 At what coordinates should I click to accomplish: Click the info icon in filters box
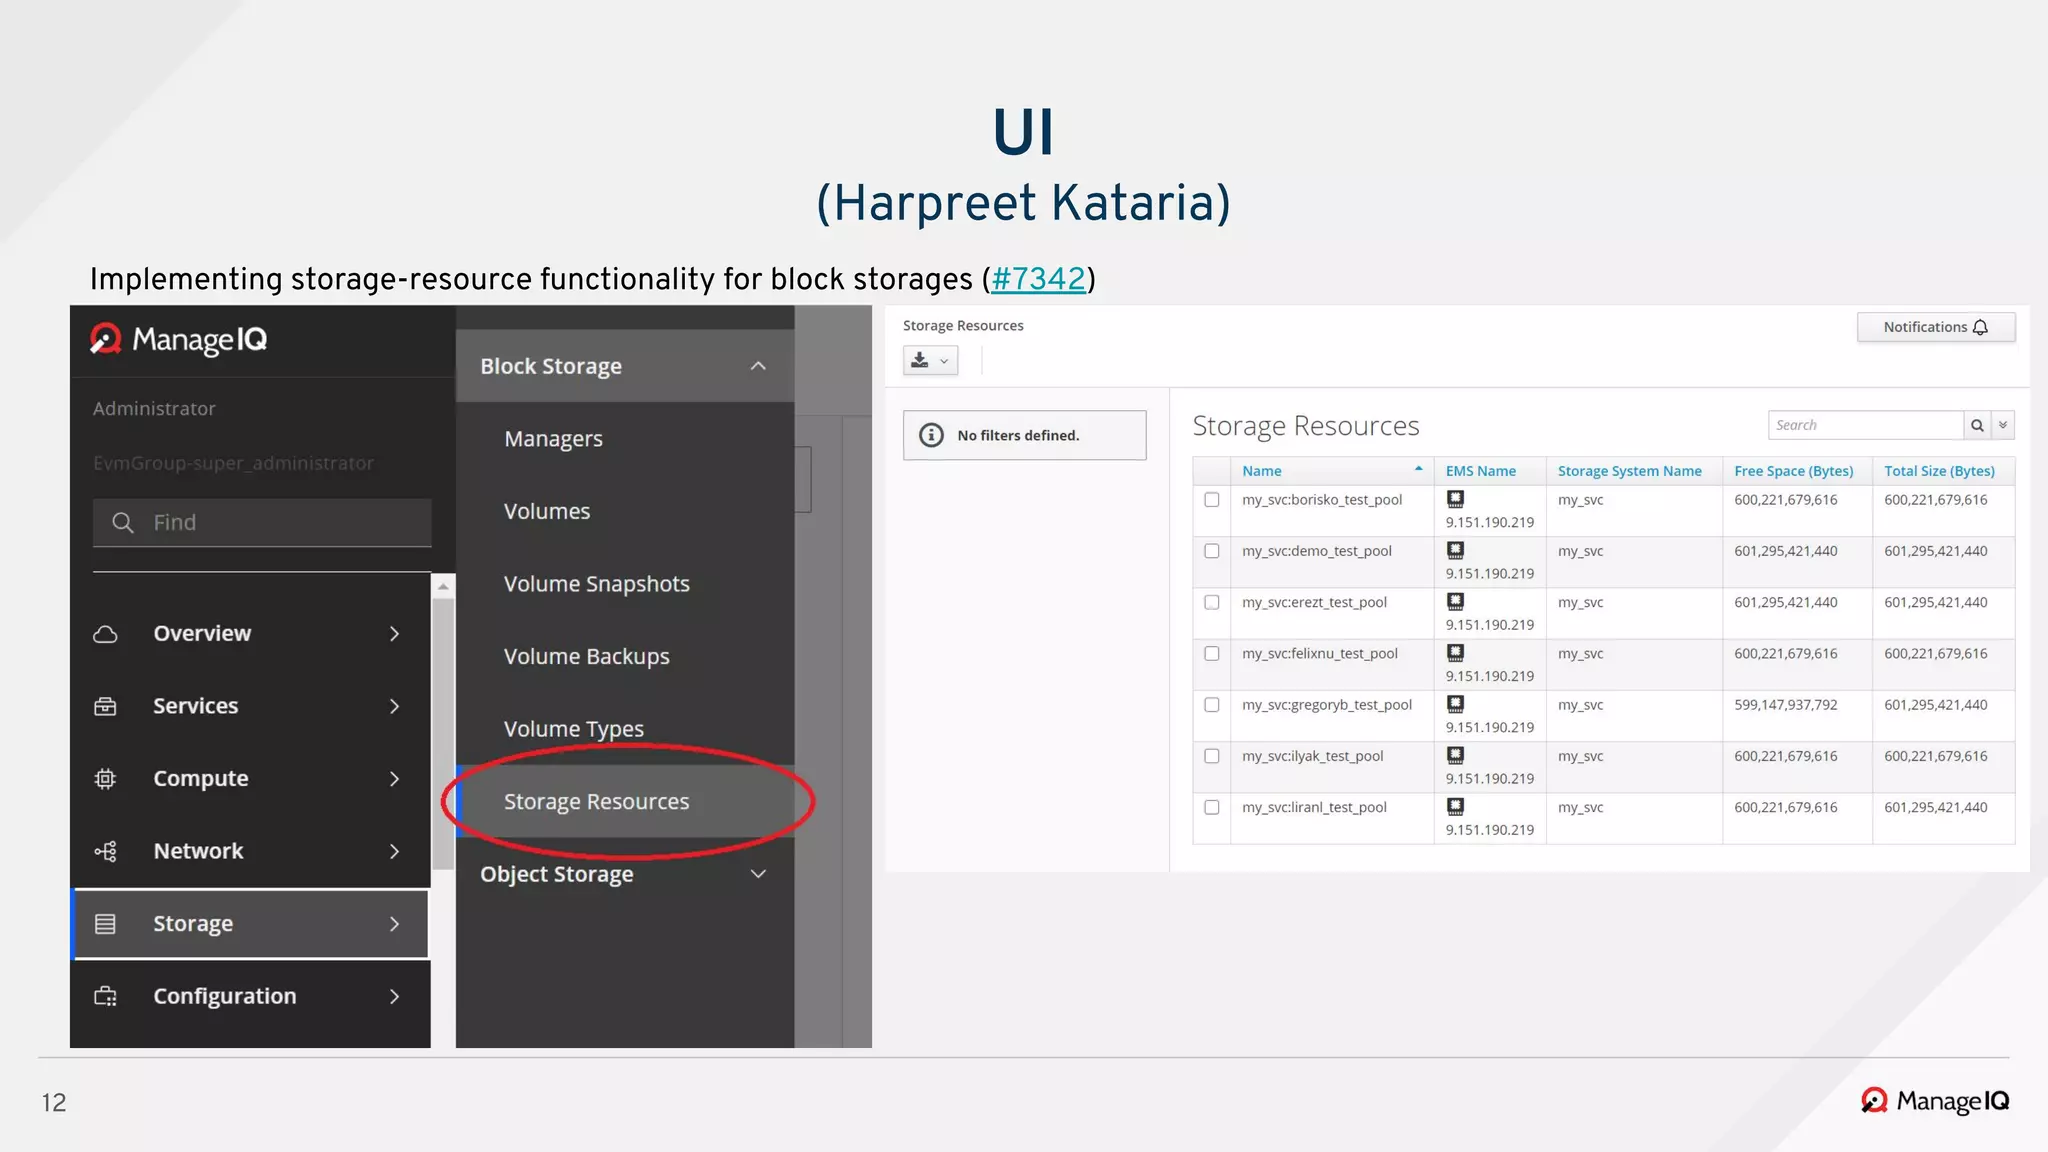pyautogui.click(x=931, y=435)
